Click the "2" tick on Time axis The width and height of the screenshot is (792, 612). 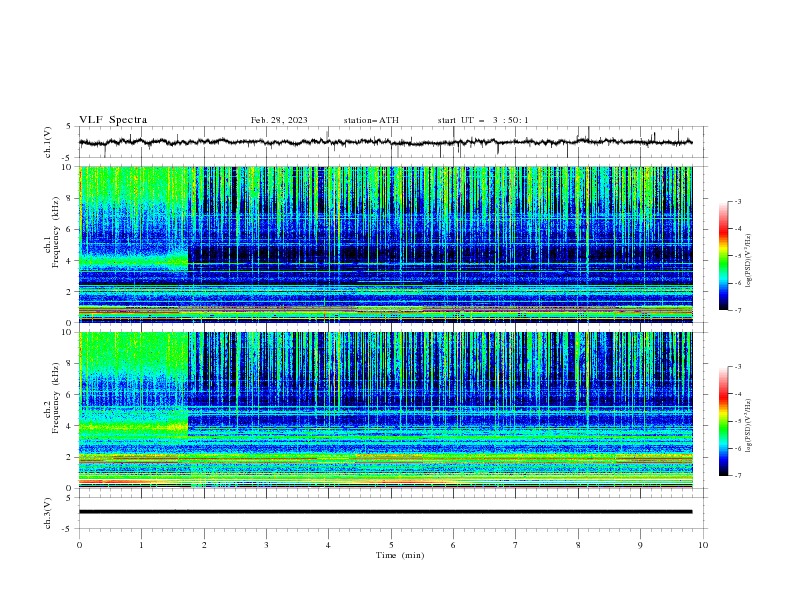[x=204, y=545]
